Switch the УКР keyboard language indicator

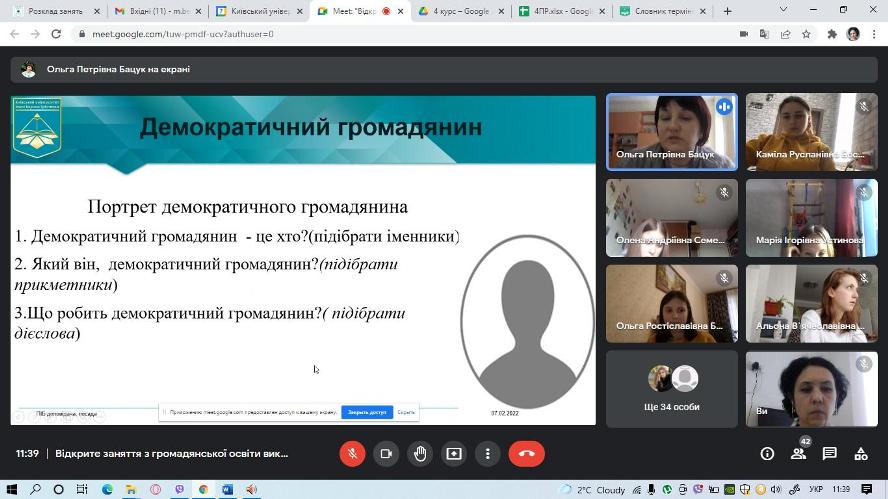[816, 489]
